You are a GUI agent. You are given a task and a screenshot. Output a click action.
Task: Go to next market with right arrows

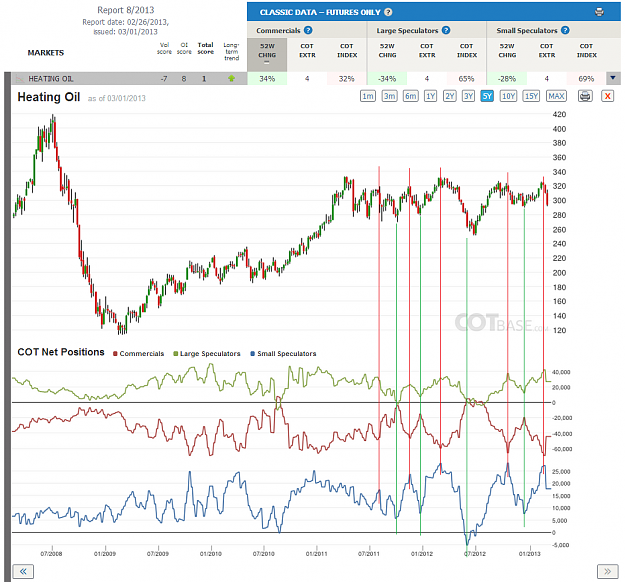[x=607, y=572]
